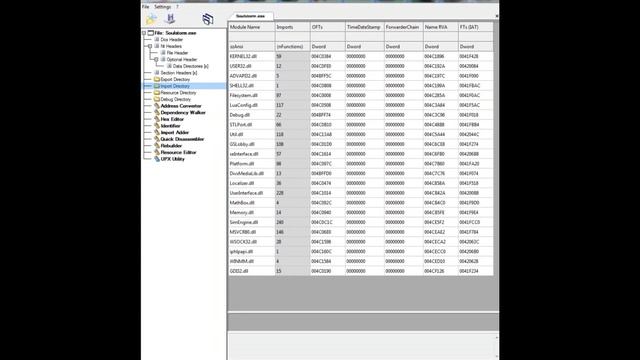Select the LuaConfig.dll module row
The width and height of the screenshot is (640, 360).
point(360,105)
